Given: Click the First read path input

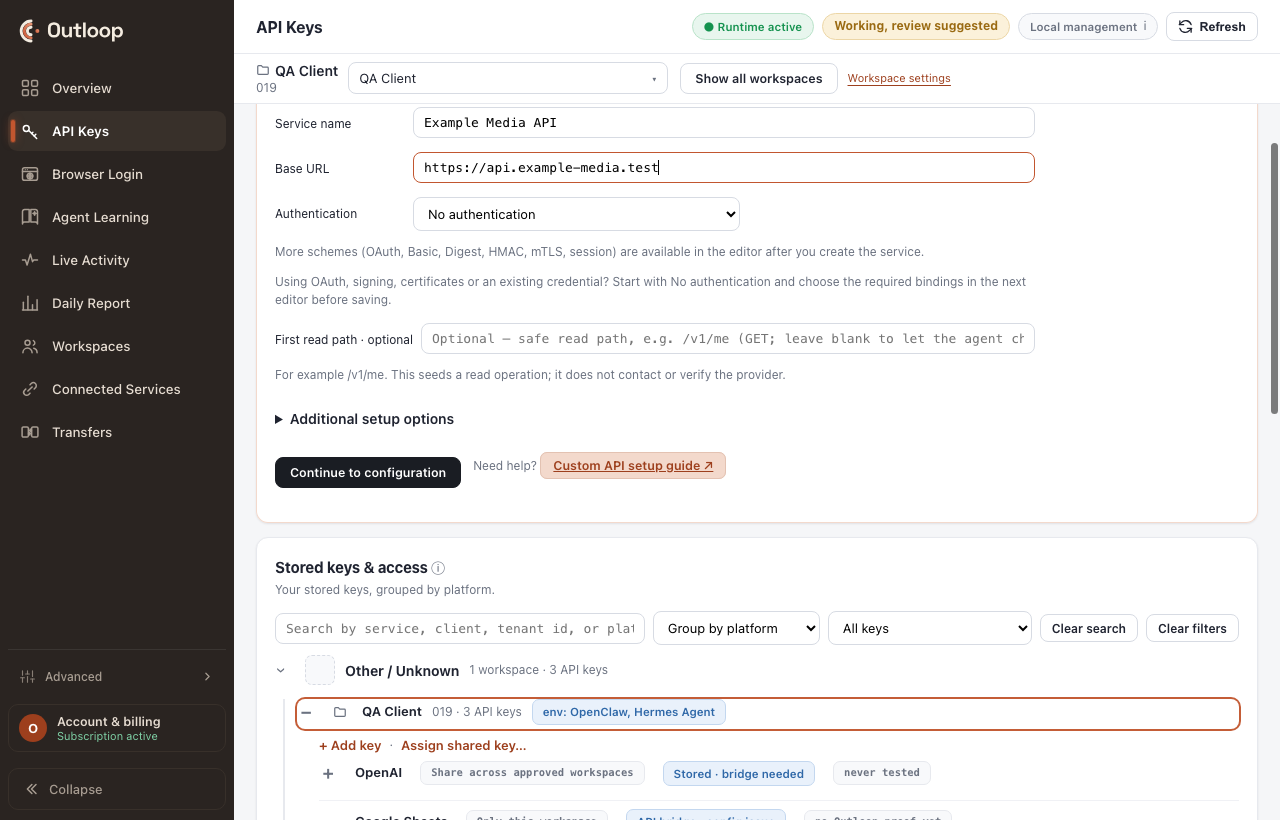Looking at the screenshot, I should (x=728, y=338).
